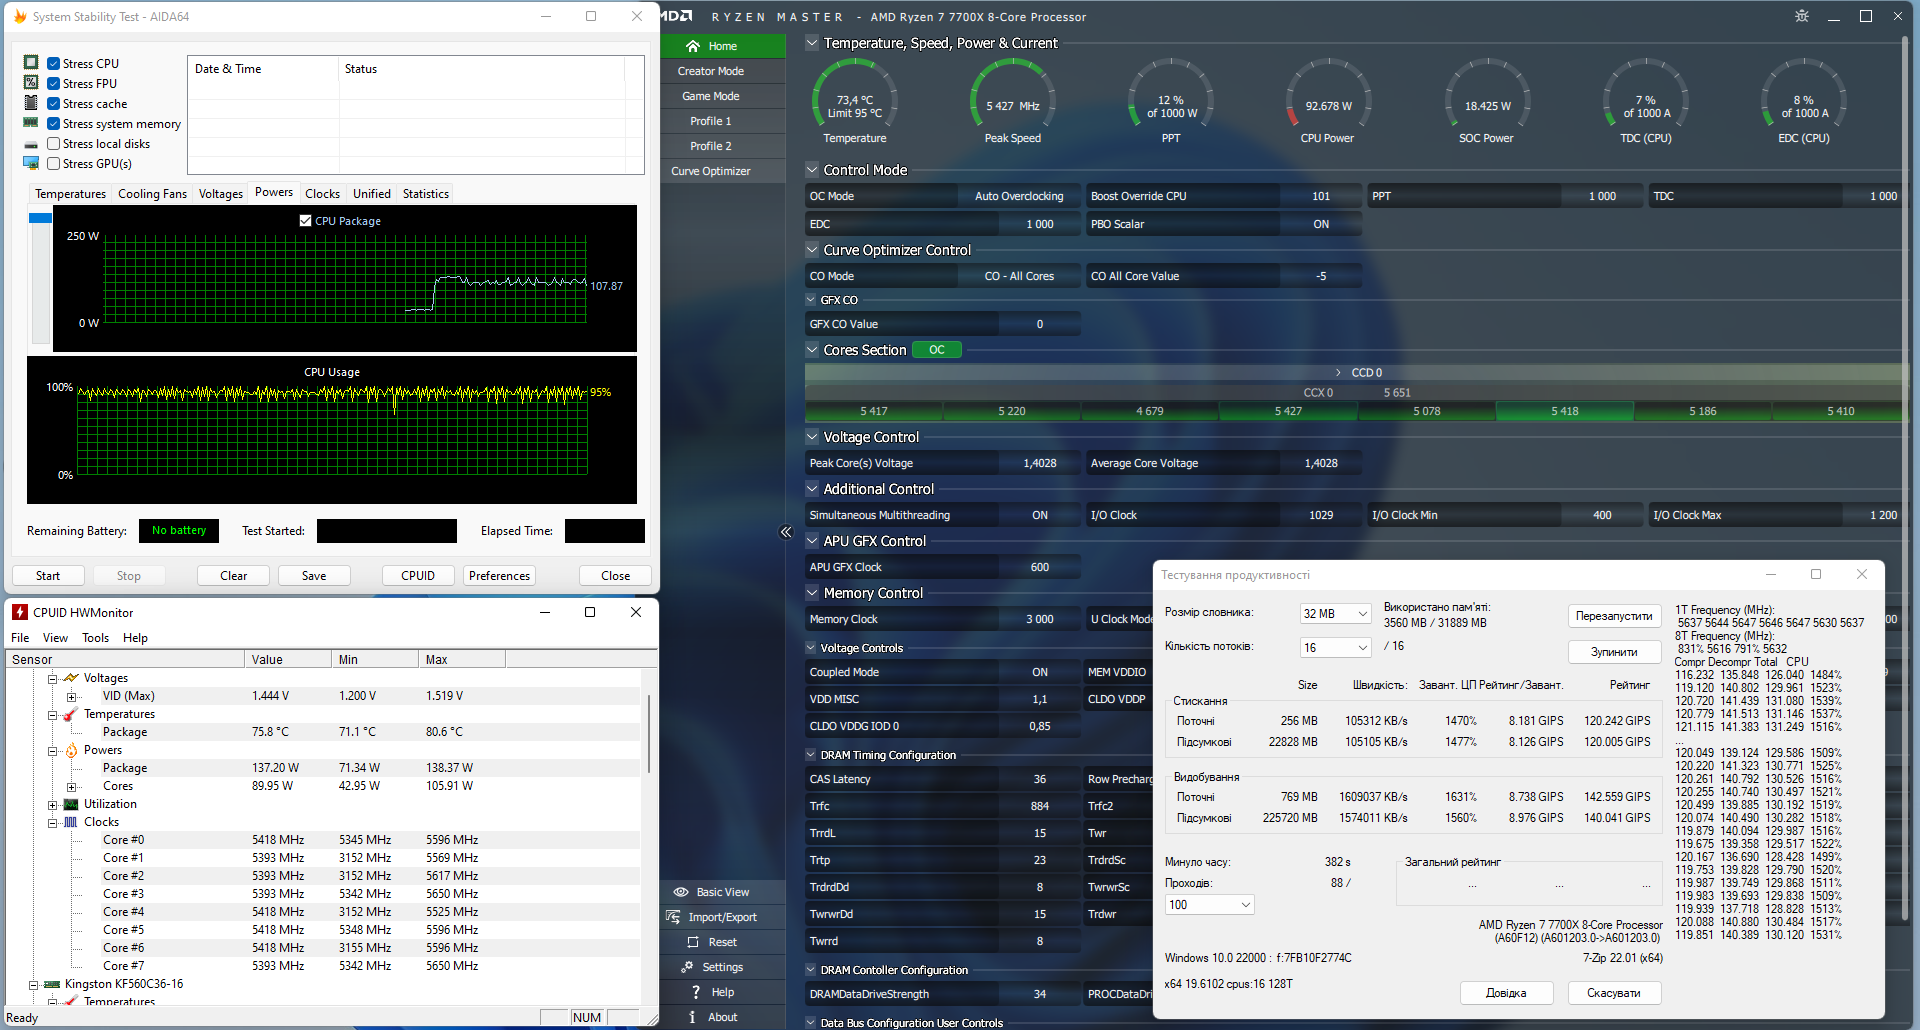Toggle the CPU Package graph checkbox
The image size is (1920, 1030).
[306, 220]
